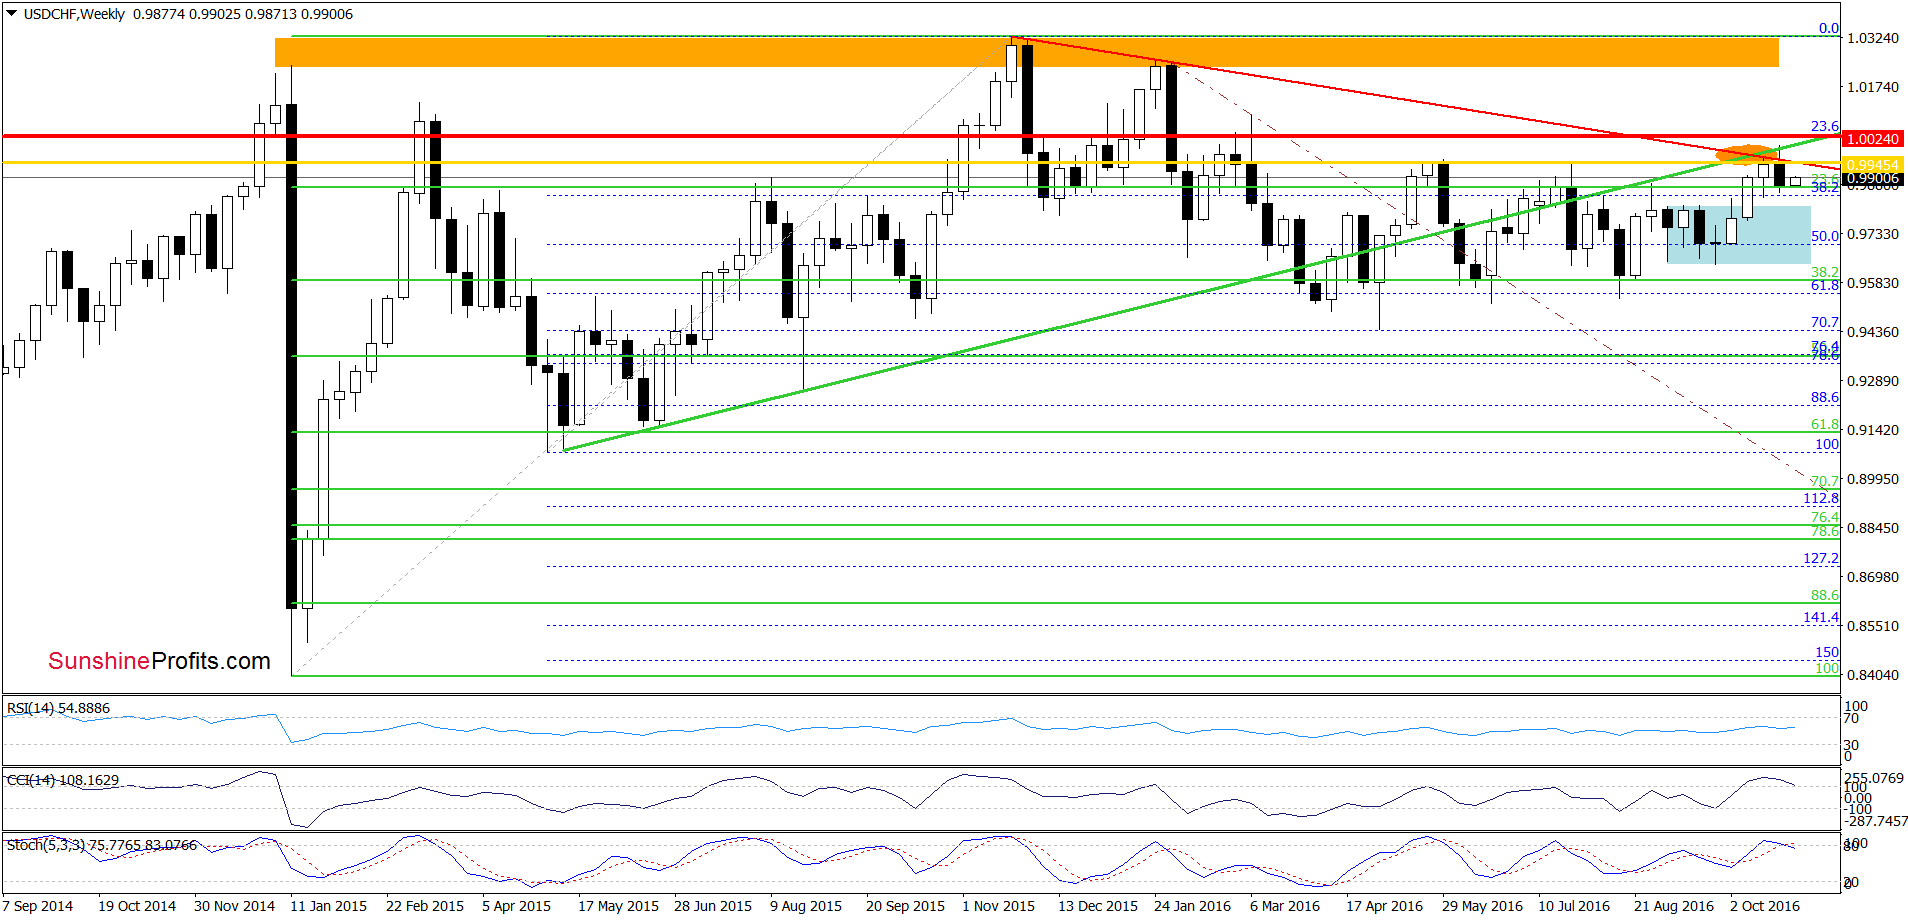Click the USDCHF,Weekly chart title
Image resolution: width=1908 pixels, height=920 pixels.
(x=75, y=14)
